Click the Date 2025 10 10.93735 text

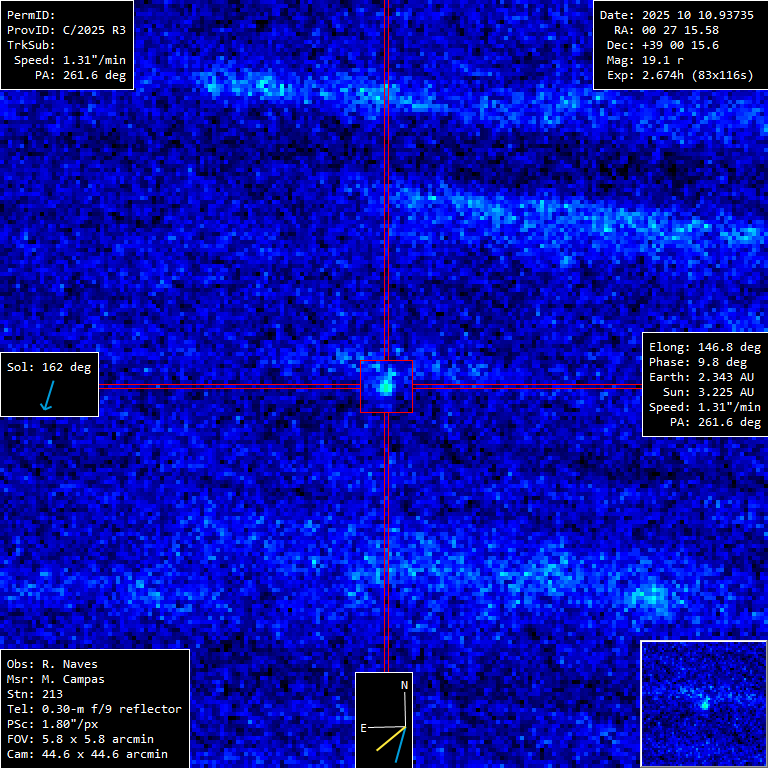pos(676,15)
